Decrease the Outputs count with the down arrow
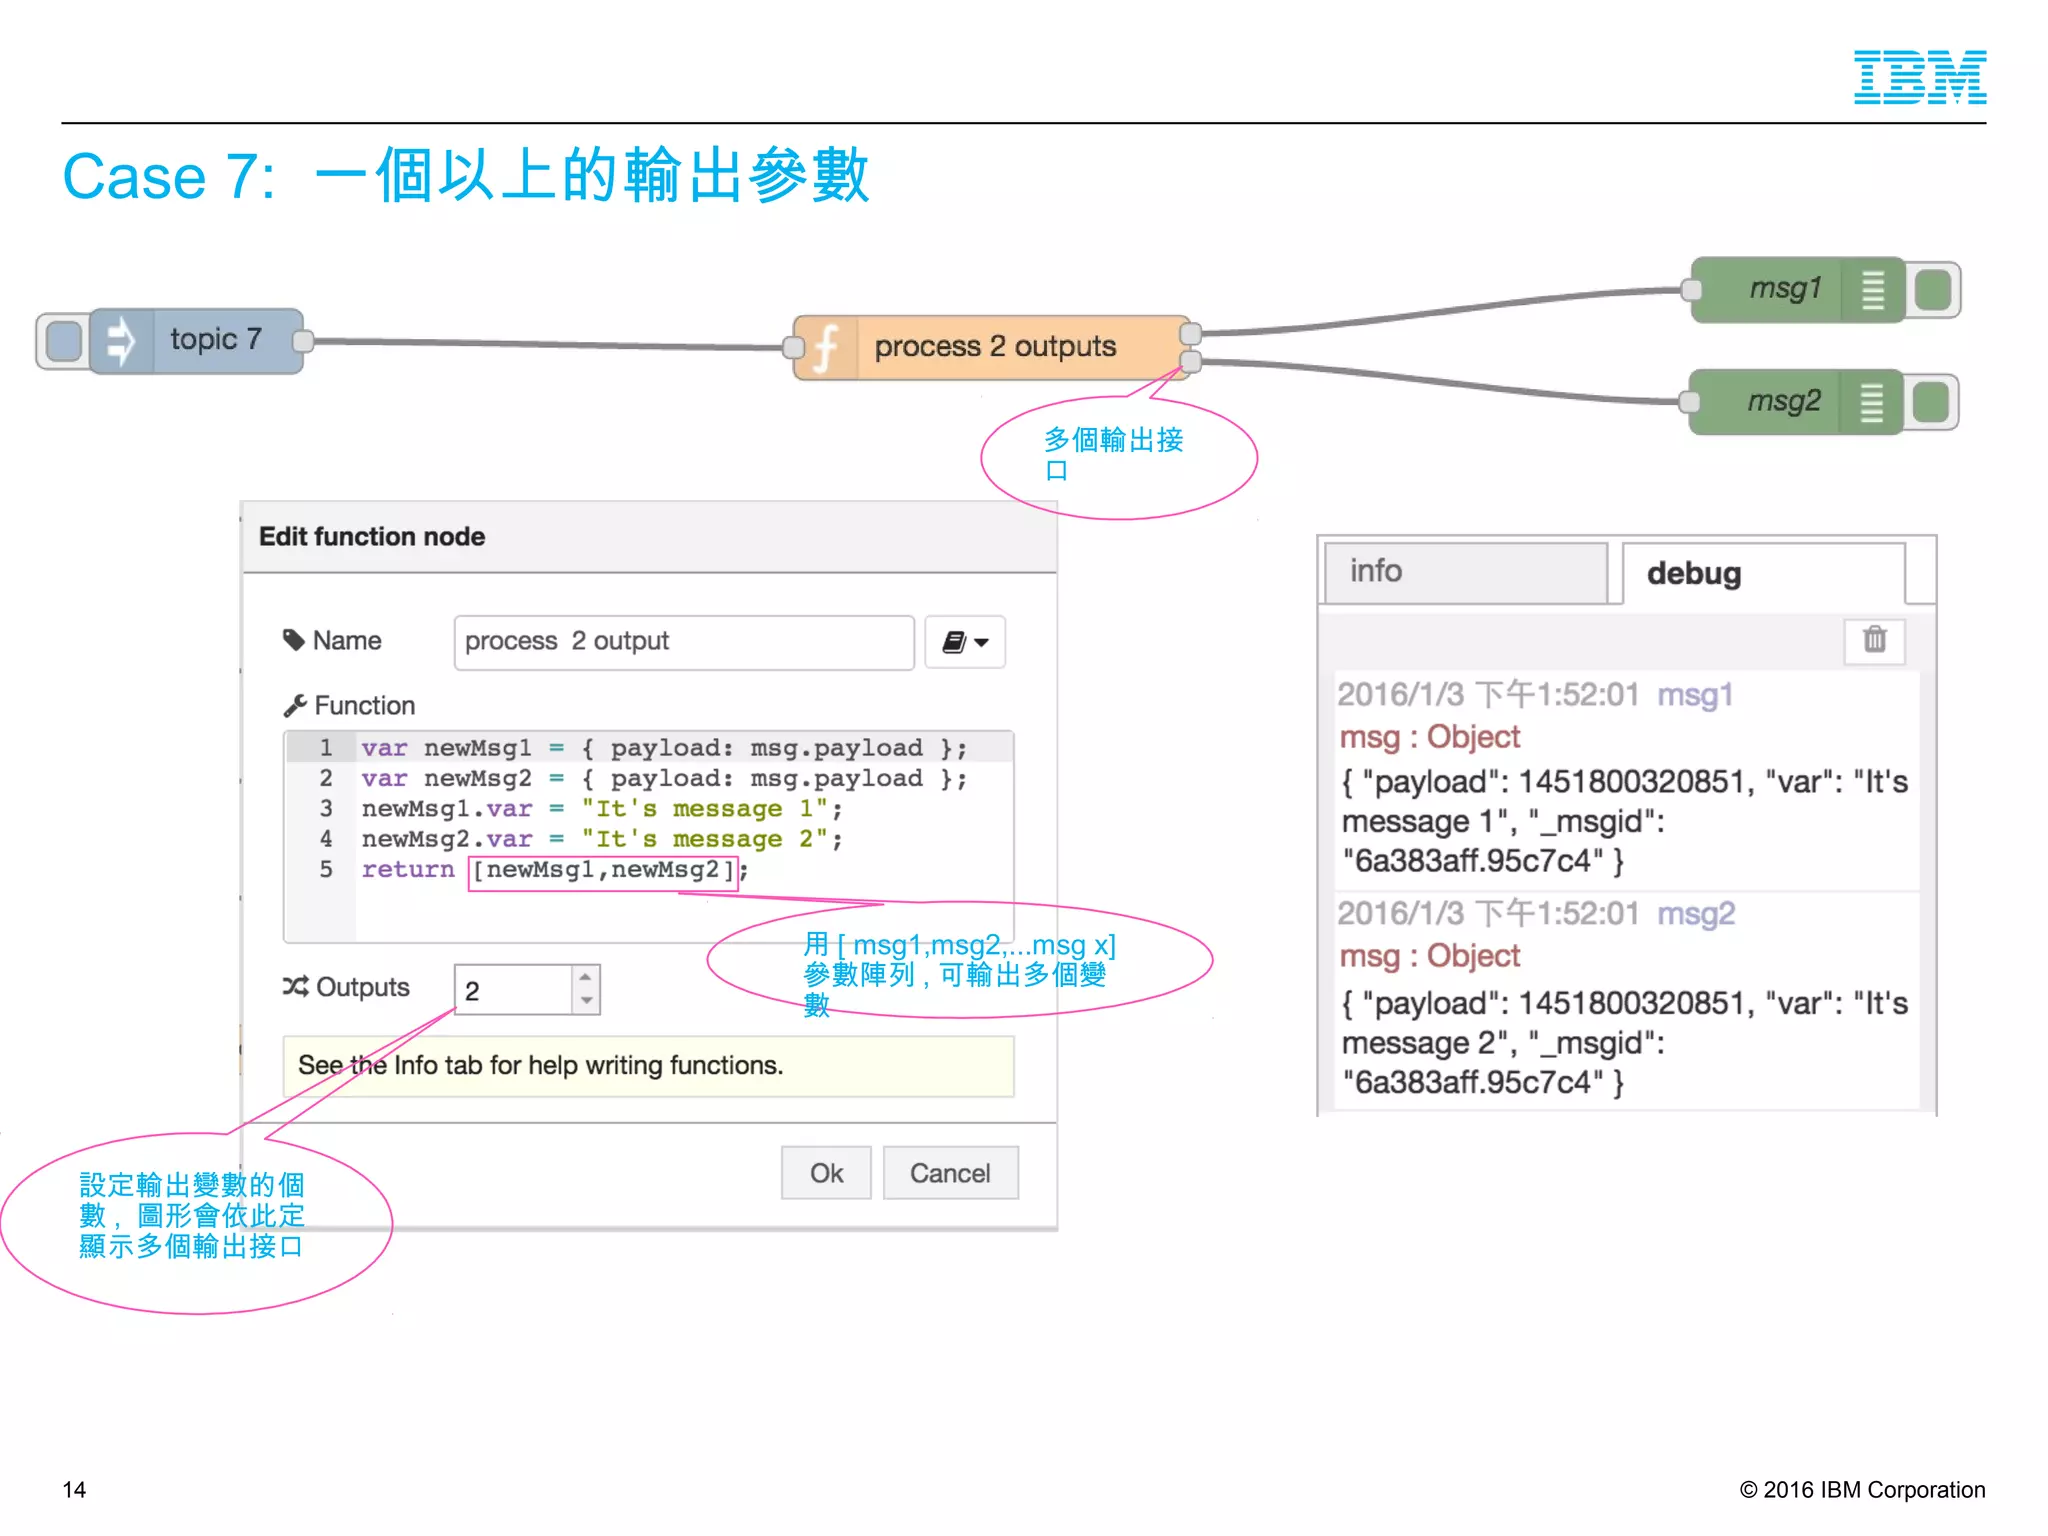 click(586, 1001)
